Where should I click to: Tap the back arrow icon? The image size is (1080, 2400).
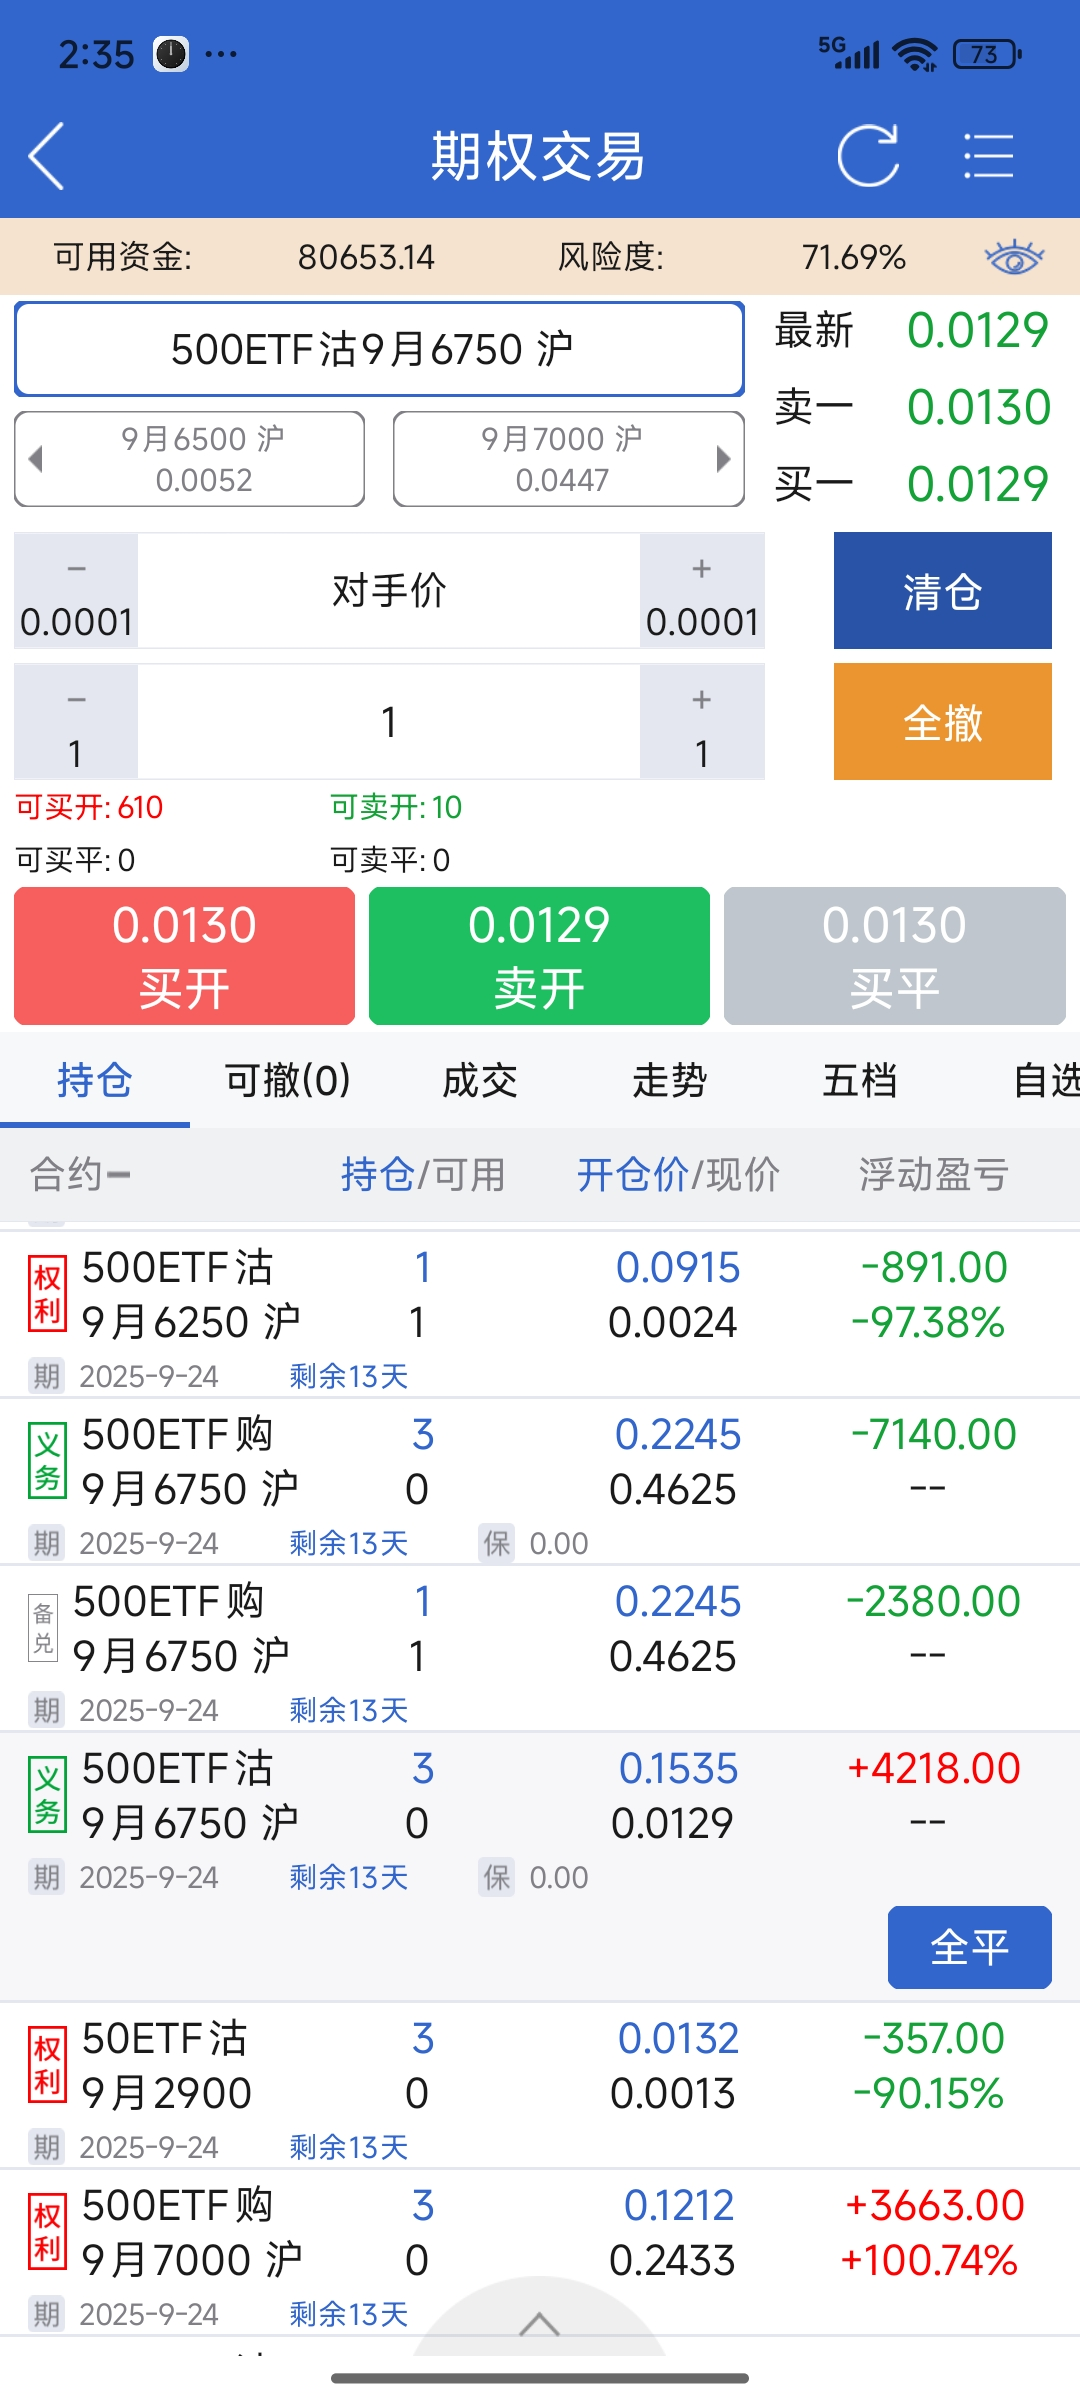pyautogui.click(x=47, y=156)
